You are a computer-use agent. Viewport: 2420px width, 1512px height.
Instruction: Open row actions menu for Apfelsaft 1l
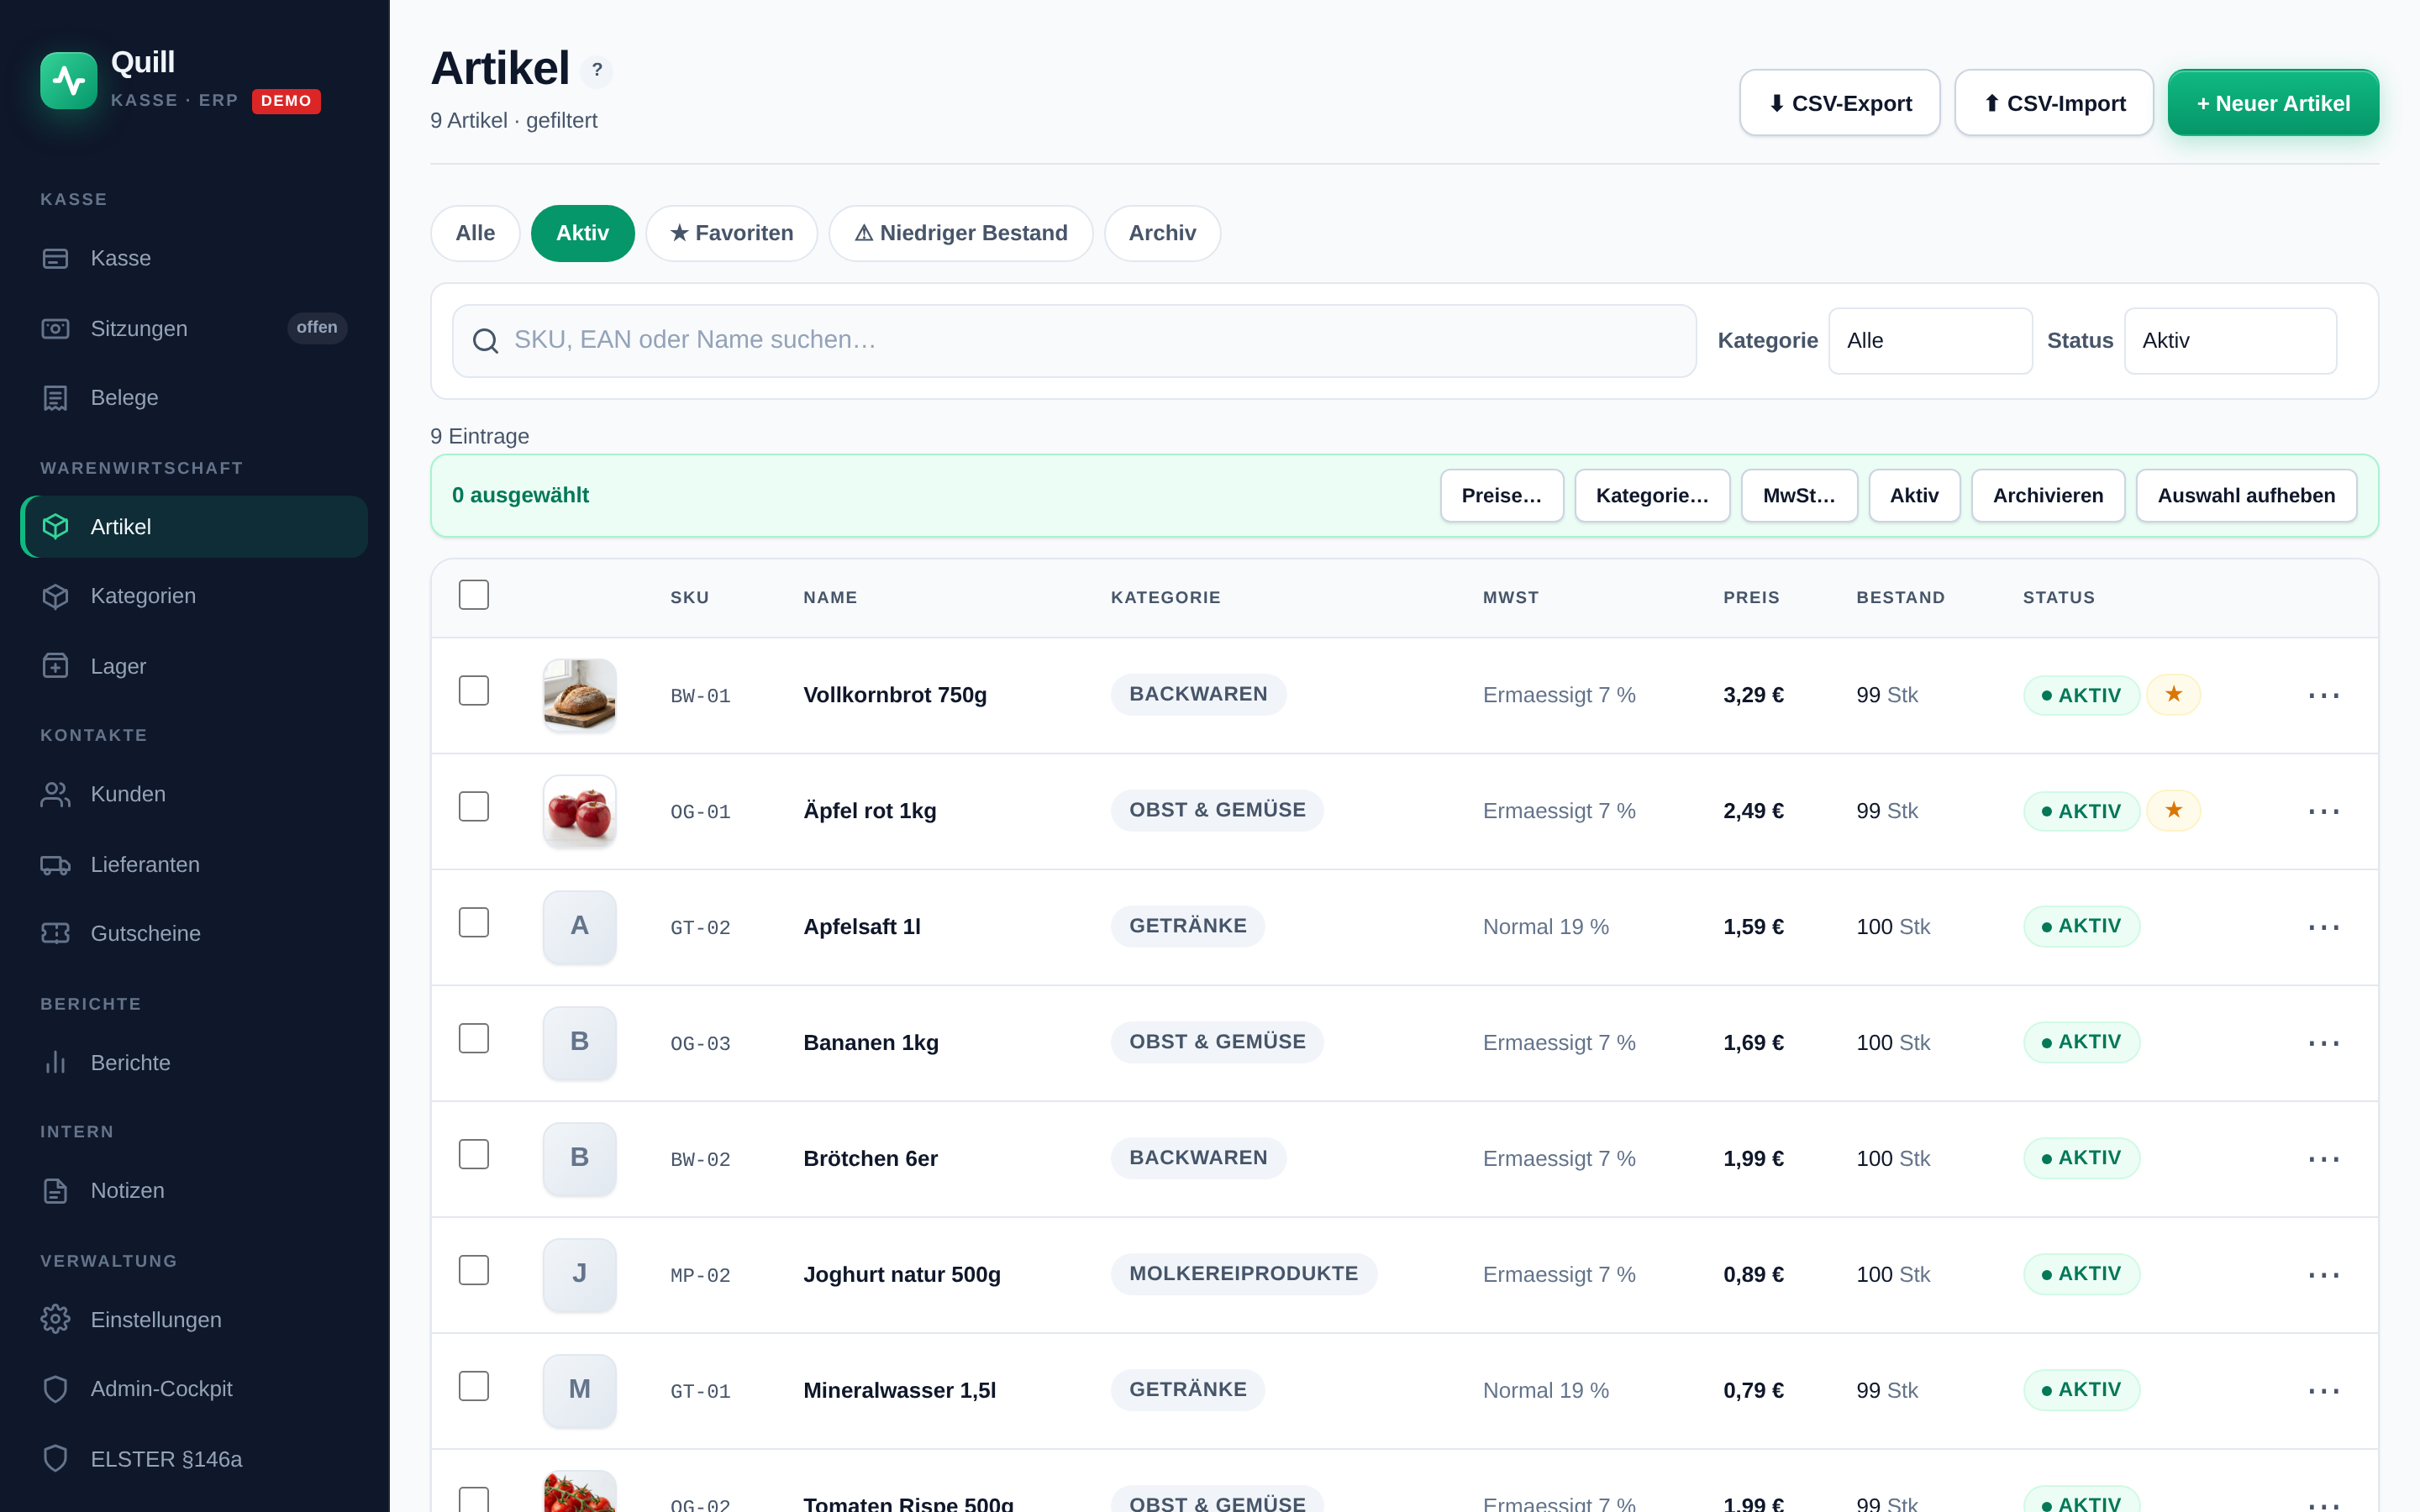click(x=2324, y=927)
